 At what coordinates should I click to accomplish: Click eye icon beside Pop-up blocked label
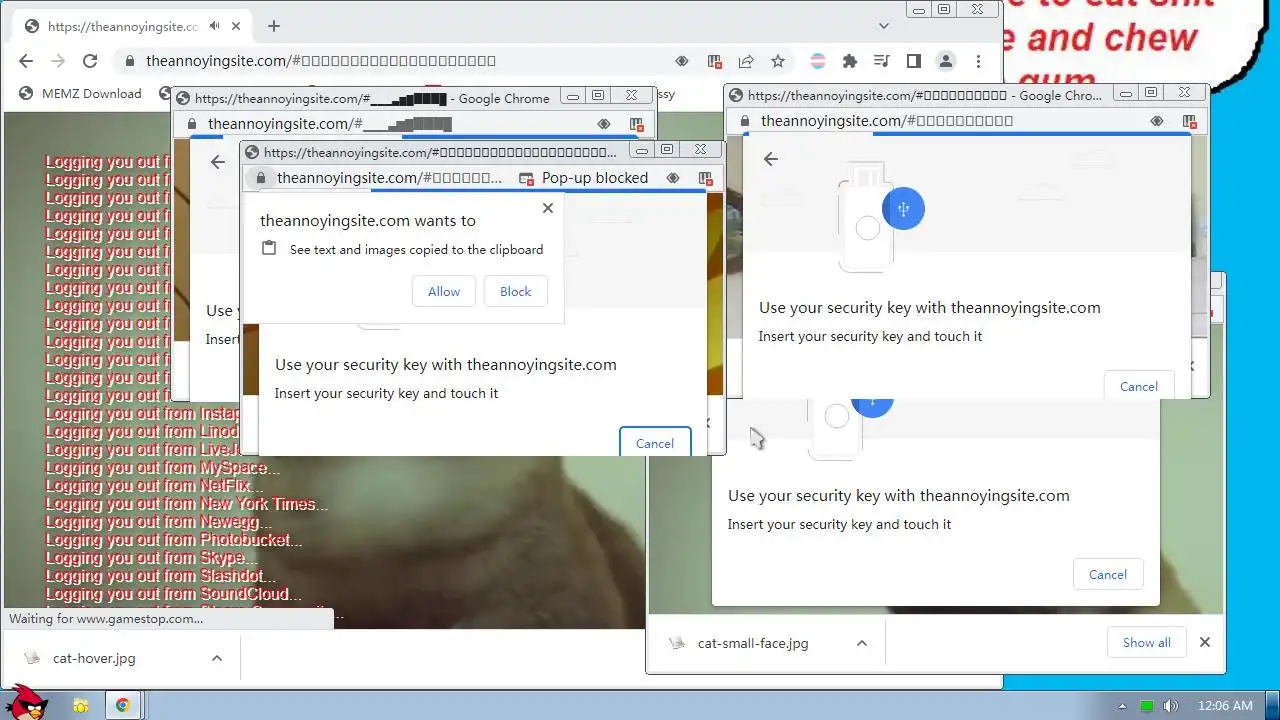pos(673,178)
